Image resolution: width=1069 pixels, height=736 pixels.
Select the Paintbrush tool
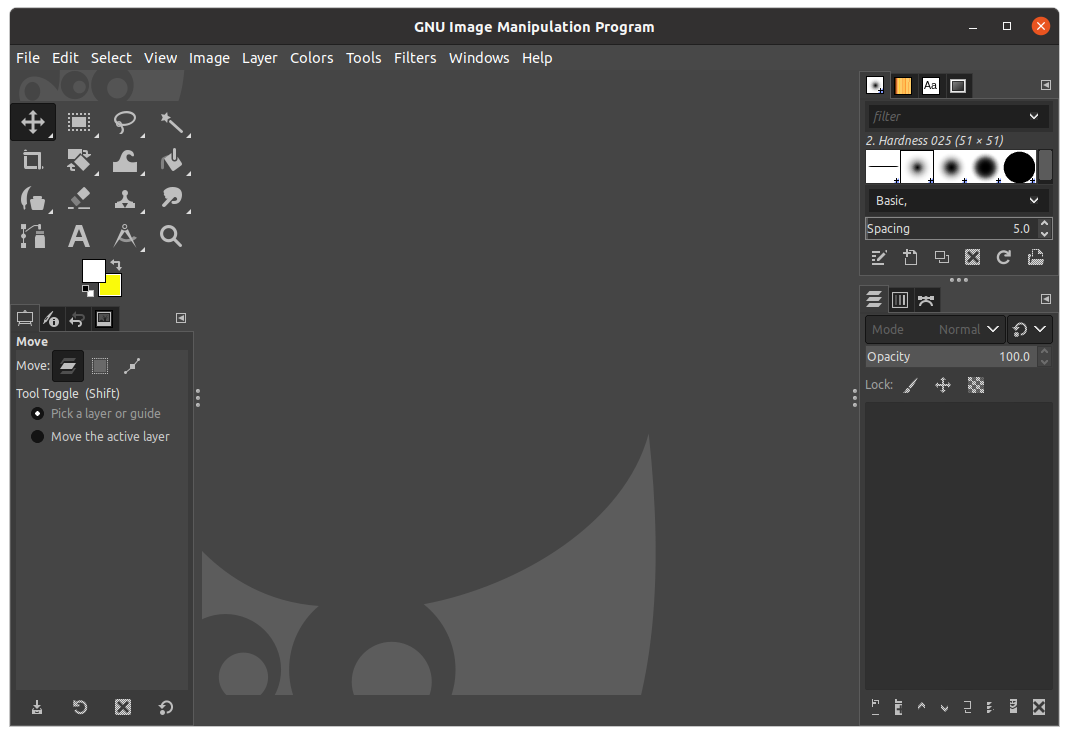[33, 199]
